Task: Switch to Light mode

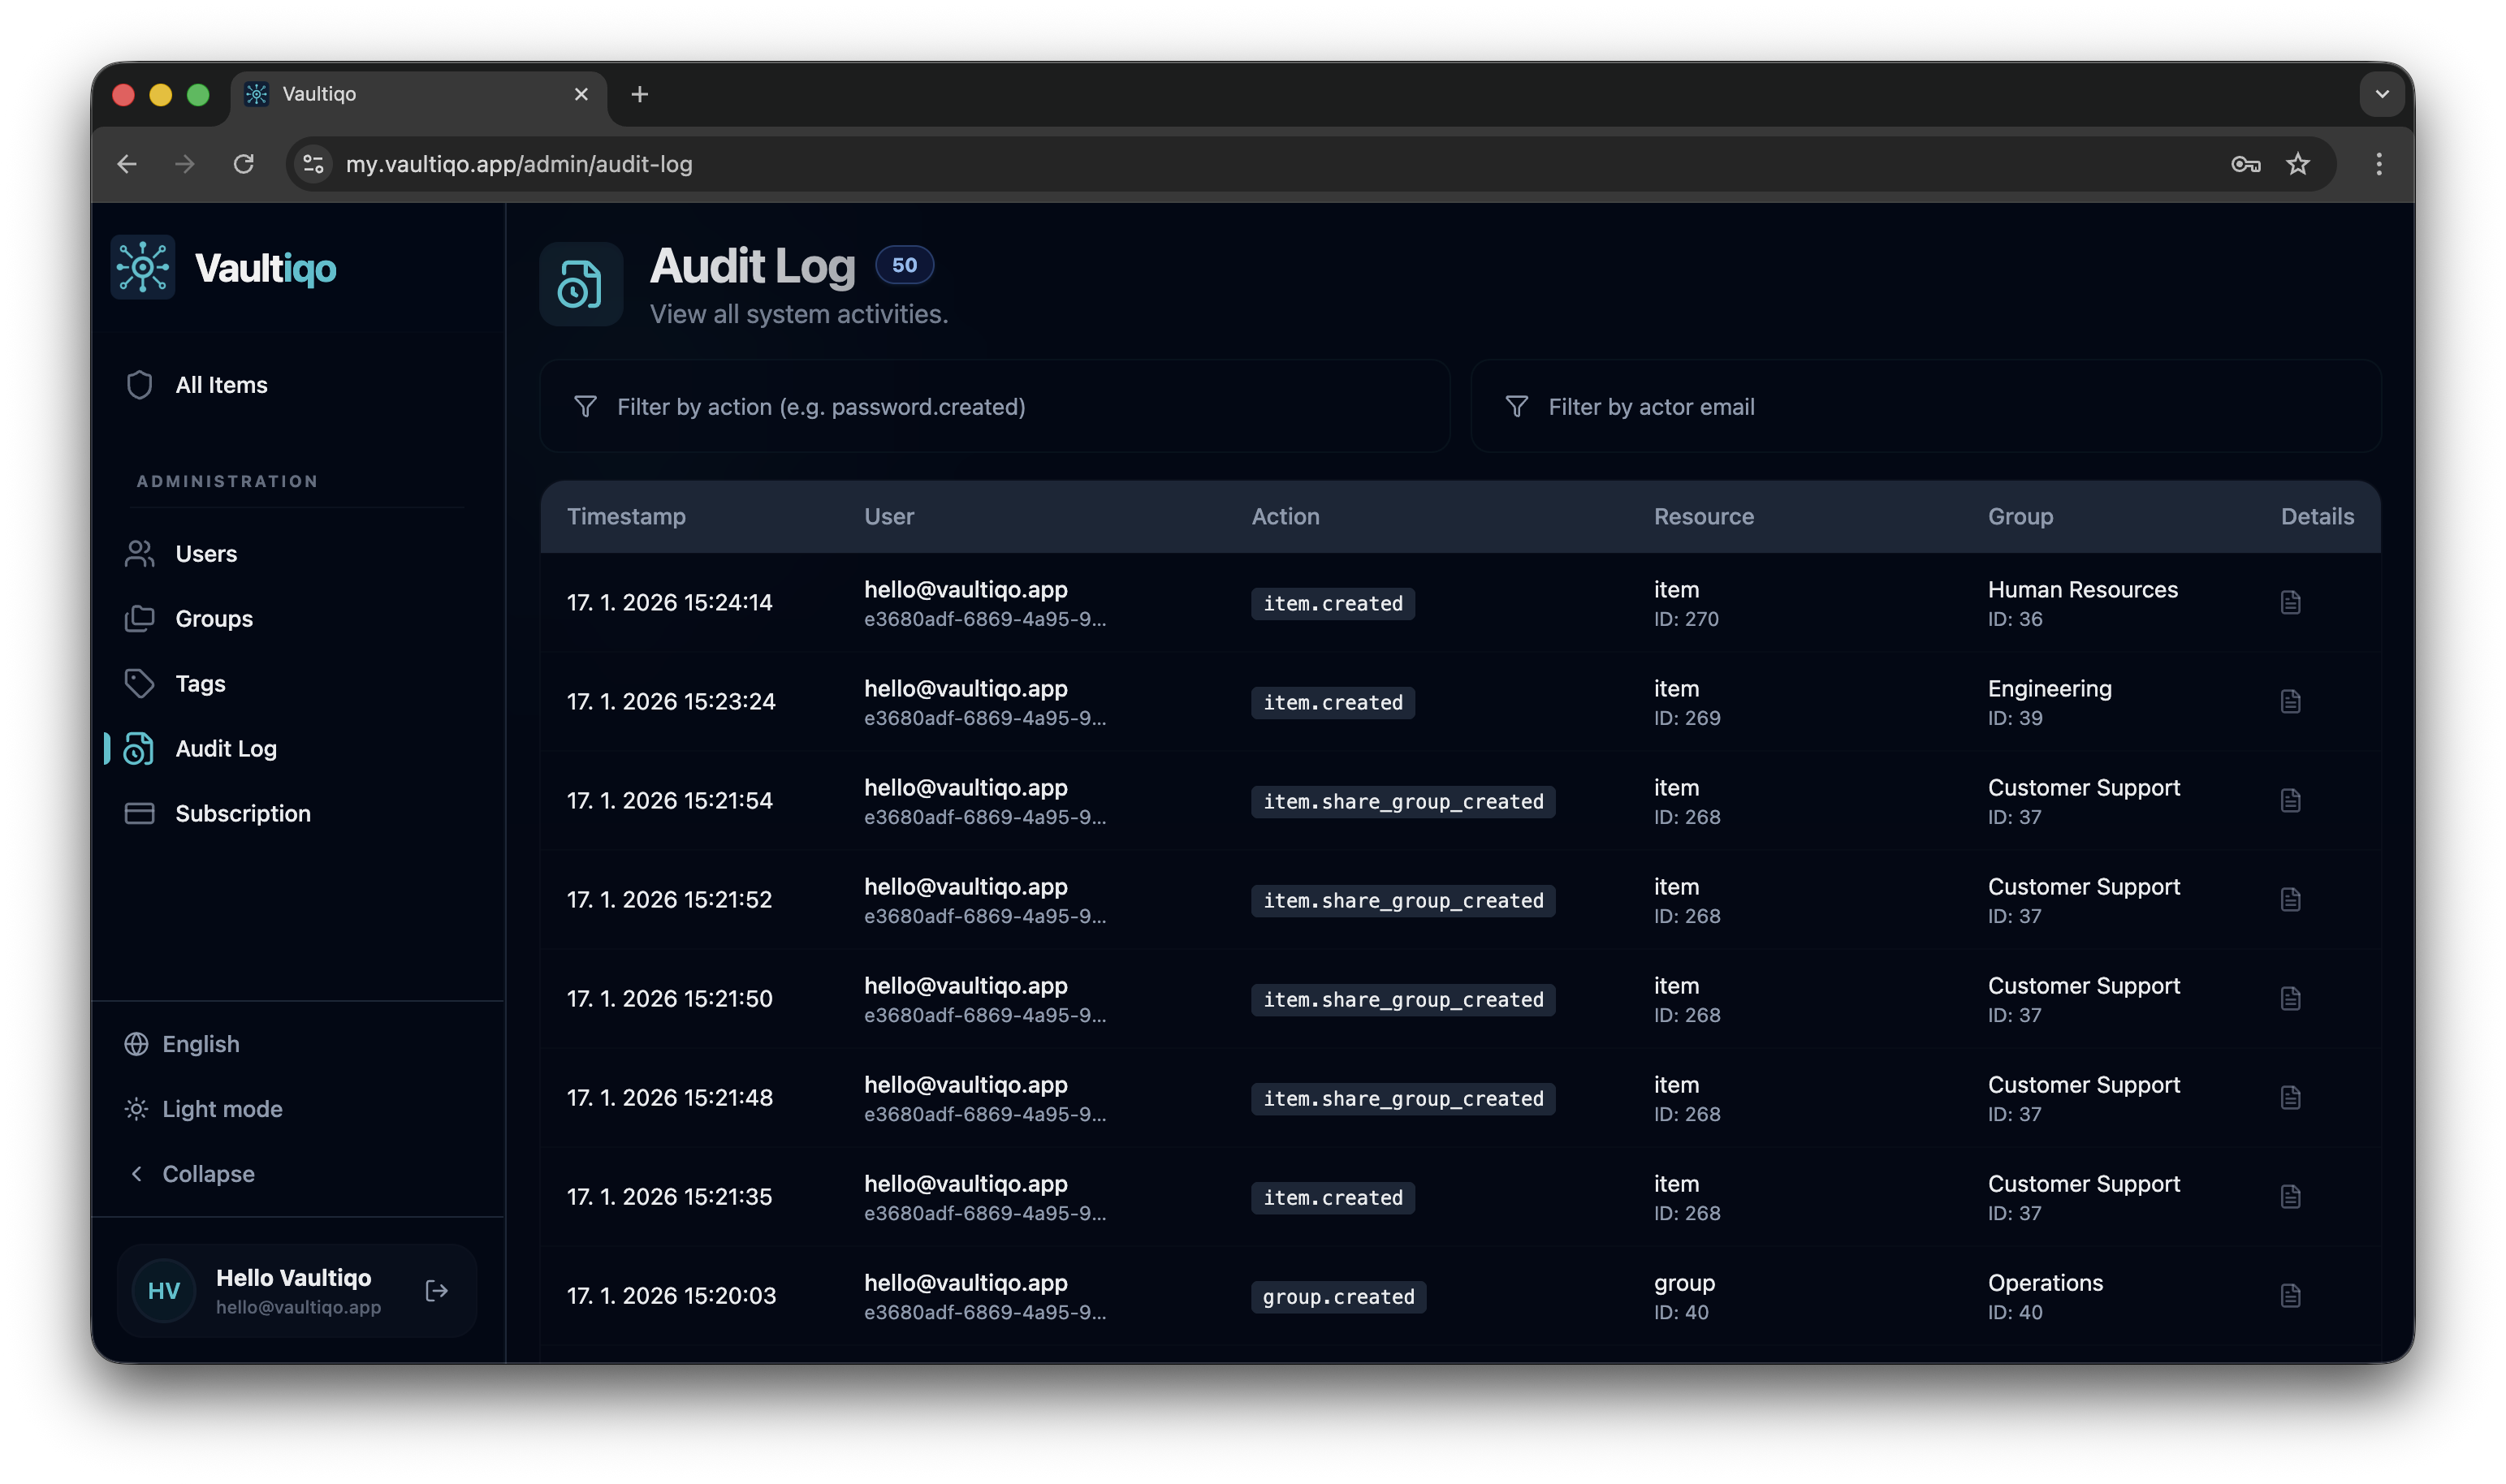Action: point(221,1109)
